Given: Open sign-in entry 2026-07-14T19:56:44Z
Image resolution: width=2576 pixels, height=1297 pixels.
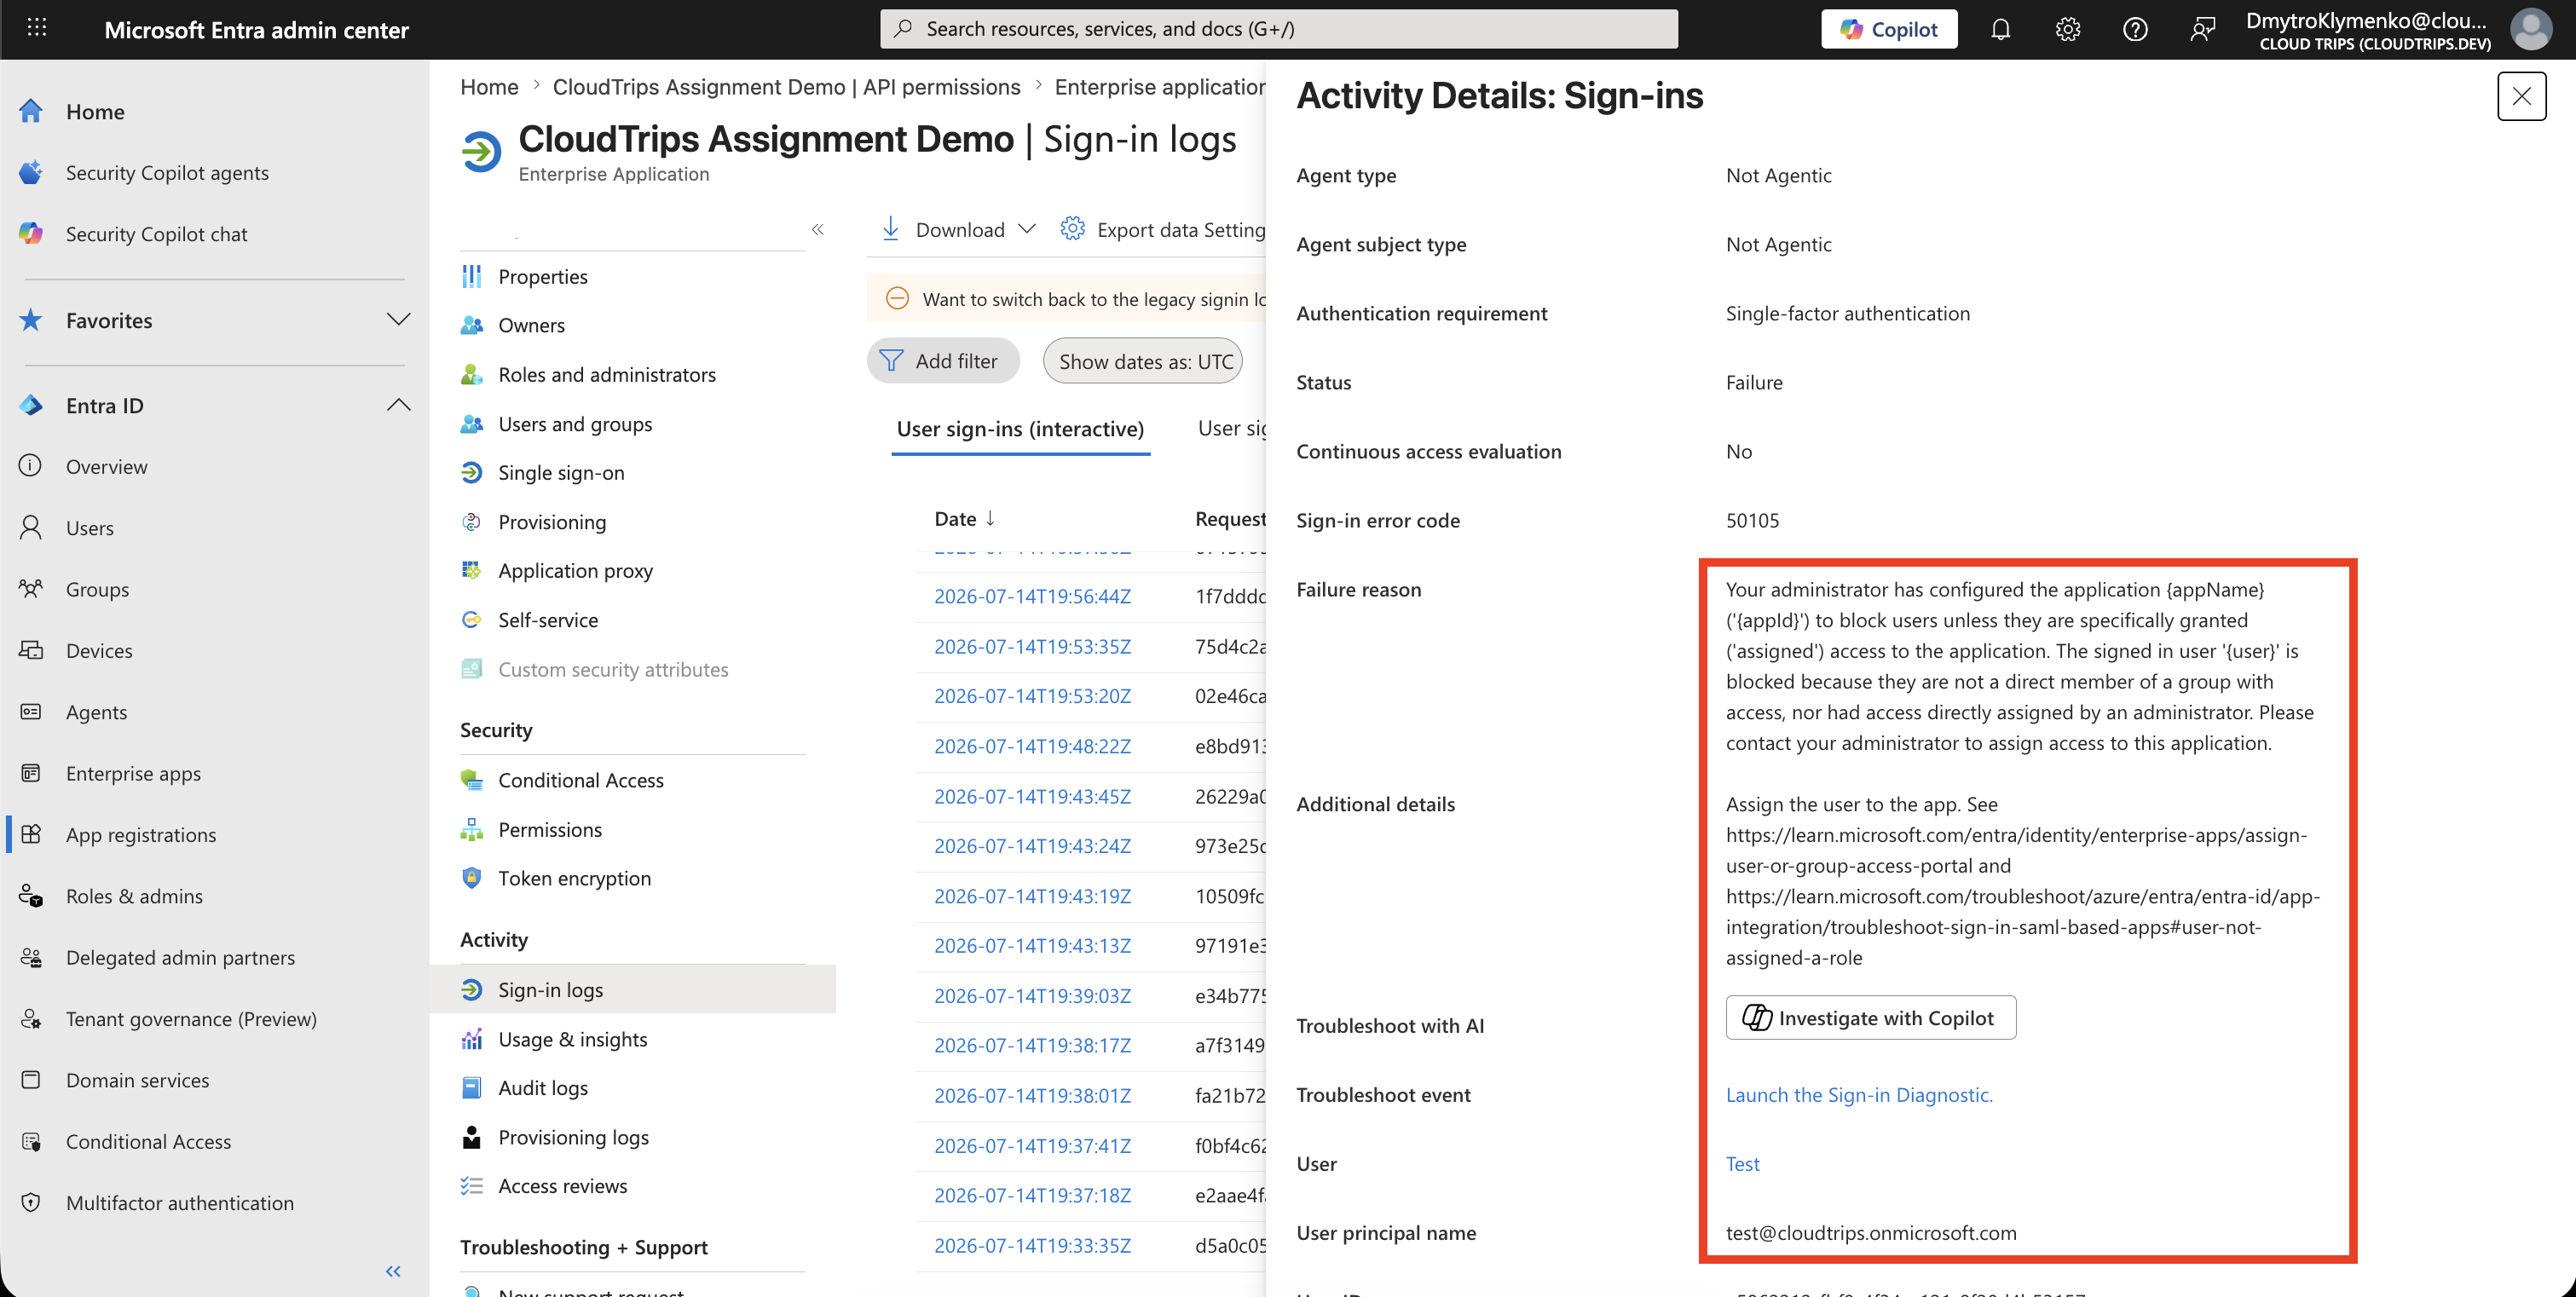Looking at the screenshot, I should pos(1032,596).
